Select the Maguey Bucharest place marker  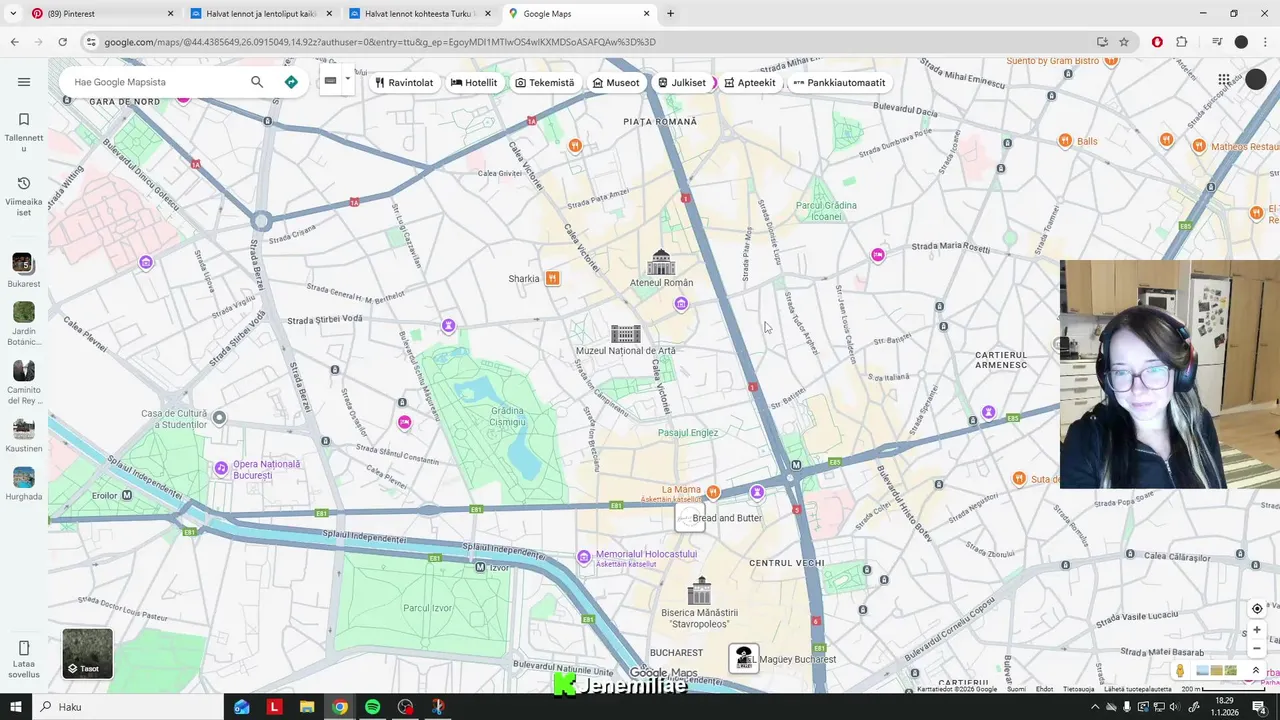coord(743,658)
